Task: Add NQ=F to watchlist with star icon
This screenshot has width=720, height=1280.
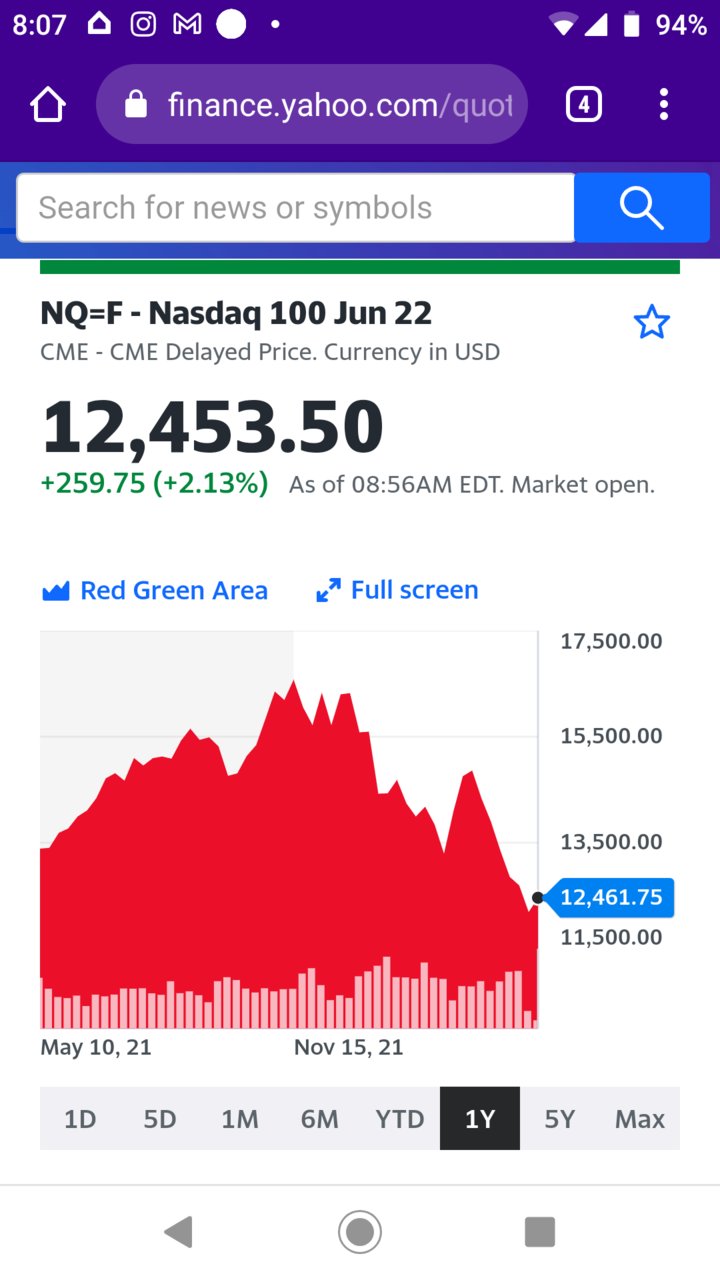Action: click(652, 323)
